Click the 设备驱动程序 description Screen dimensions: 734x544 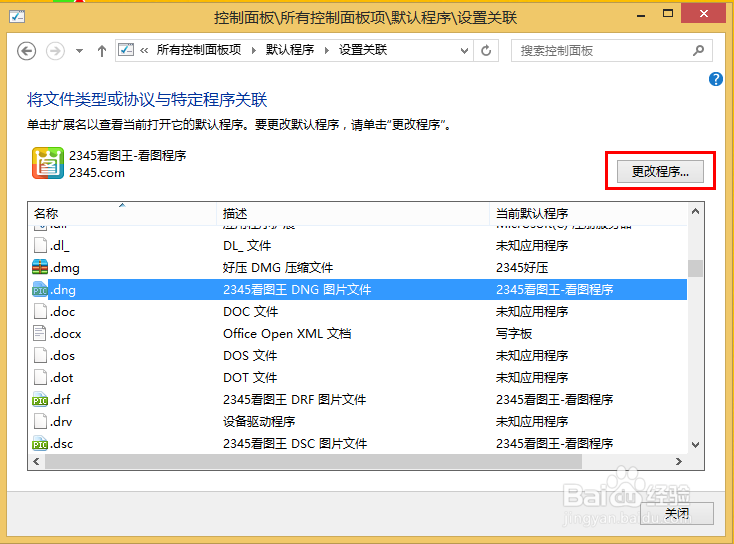[259, 421]
